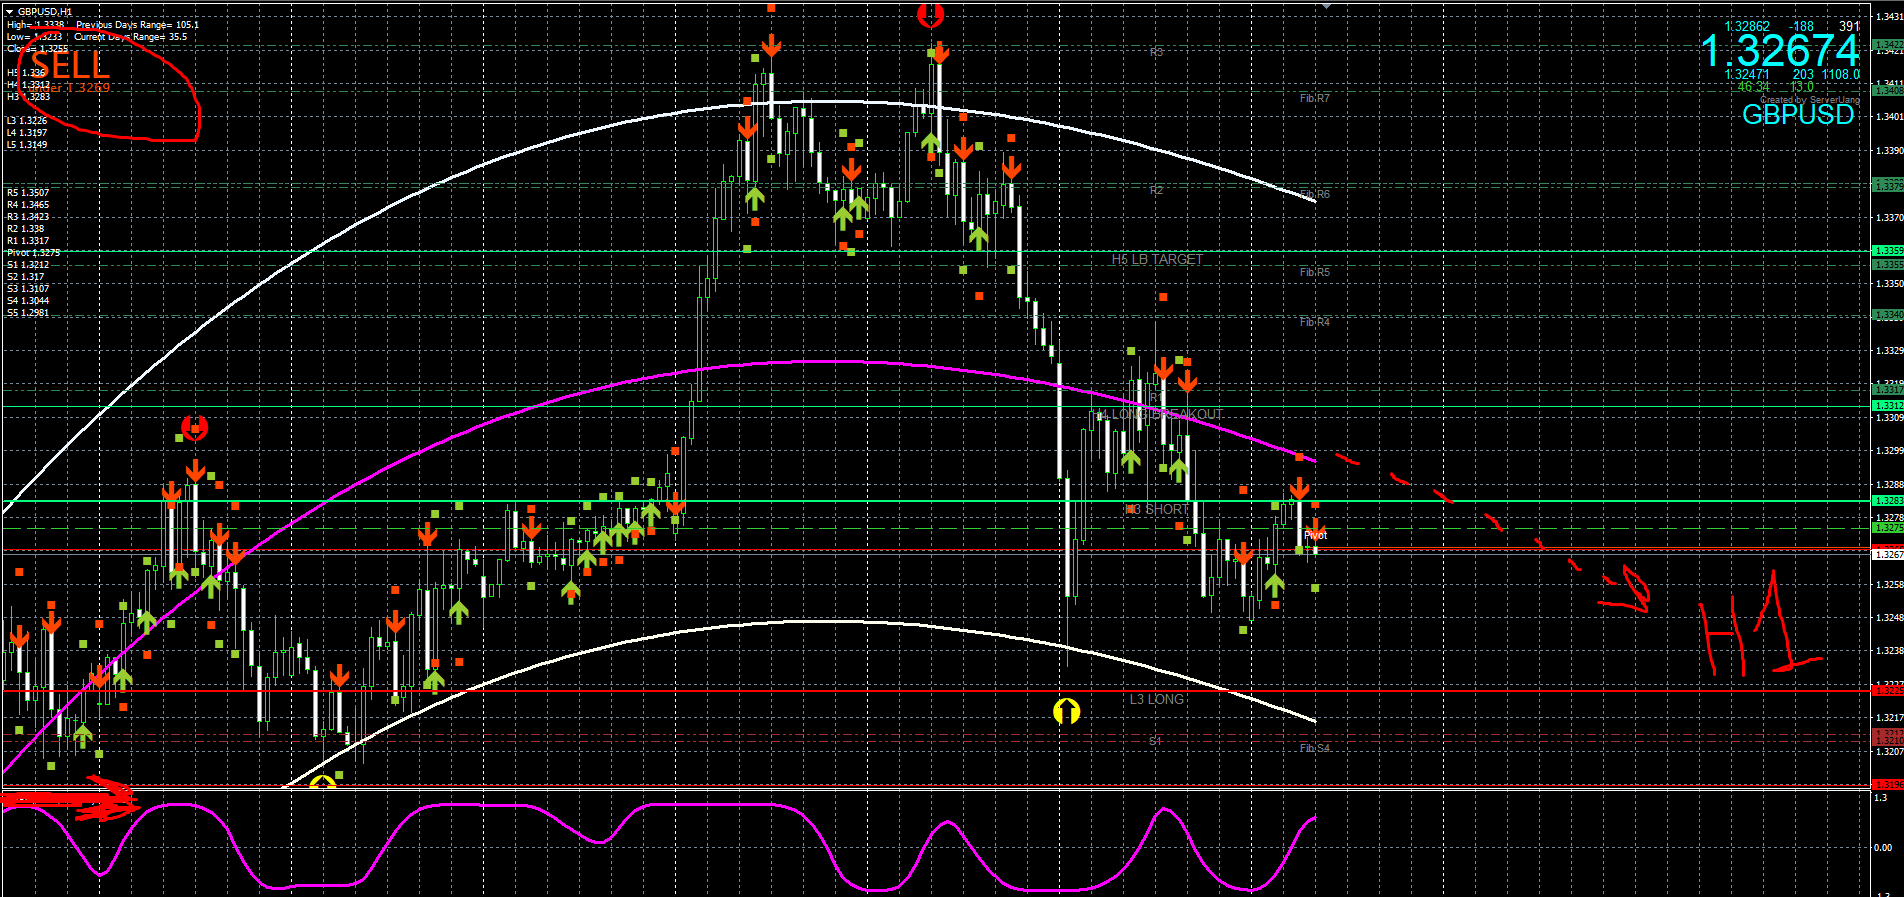Click the white 'Pivot' label on the chart
This screenshot has width=1904, height=897.
tap(1315, 536)
